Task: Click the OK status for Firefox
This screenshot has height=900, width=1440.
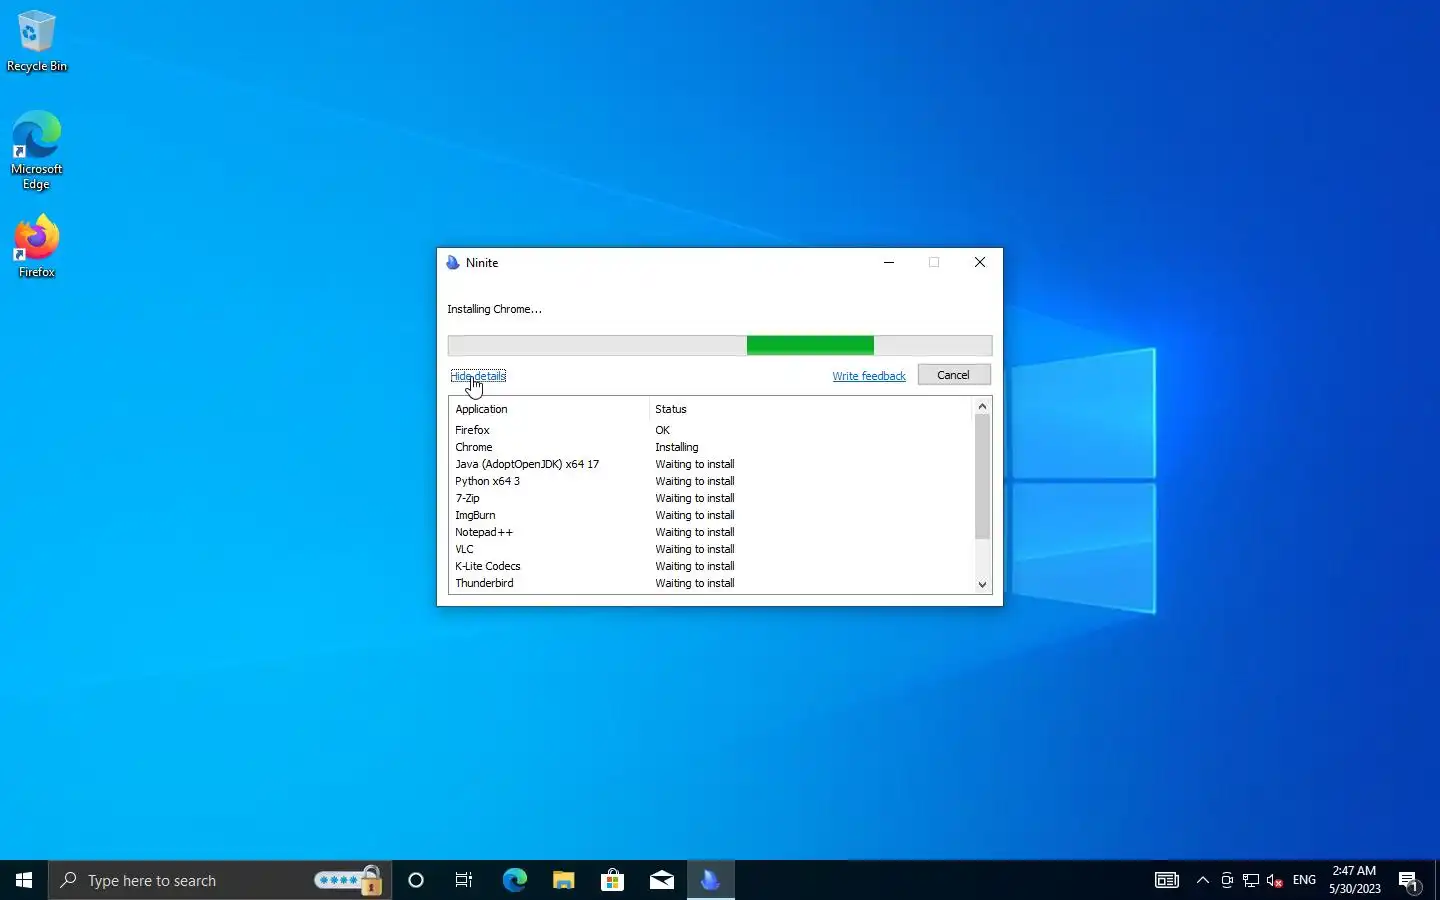Action: tap(663, 430)
